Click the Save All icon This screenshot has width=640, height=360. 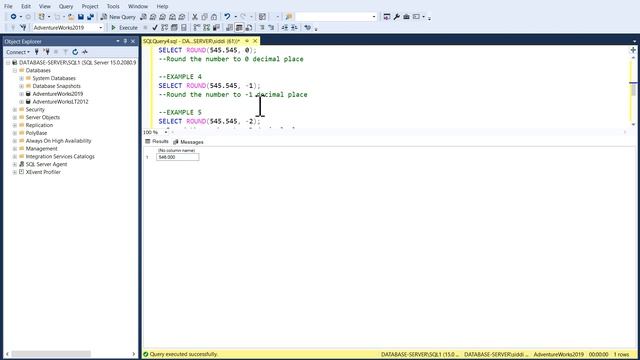click(90, 17)
